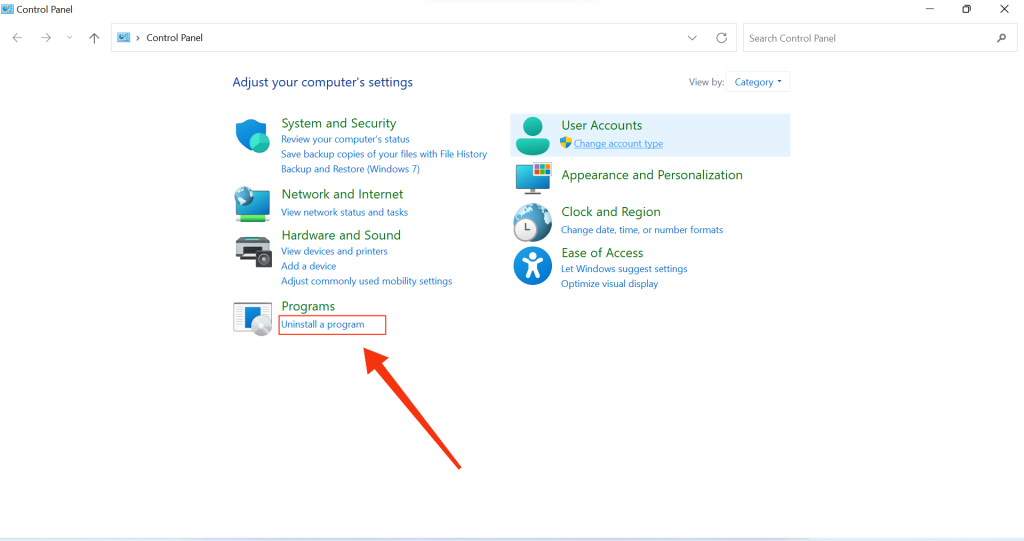Click the shield icon beside Change account type
The height and width of the screenshot is (541, 1024).
click(x=566, y=143)
